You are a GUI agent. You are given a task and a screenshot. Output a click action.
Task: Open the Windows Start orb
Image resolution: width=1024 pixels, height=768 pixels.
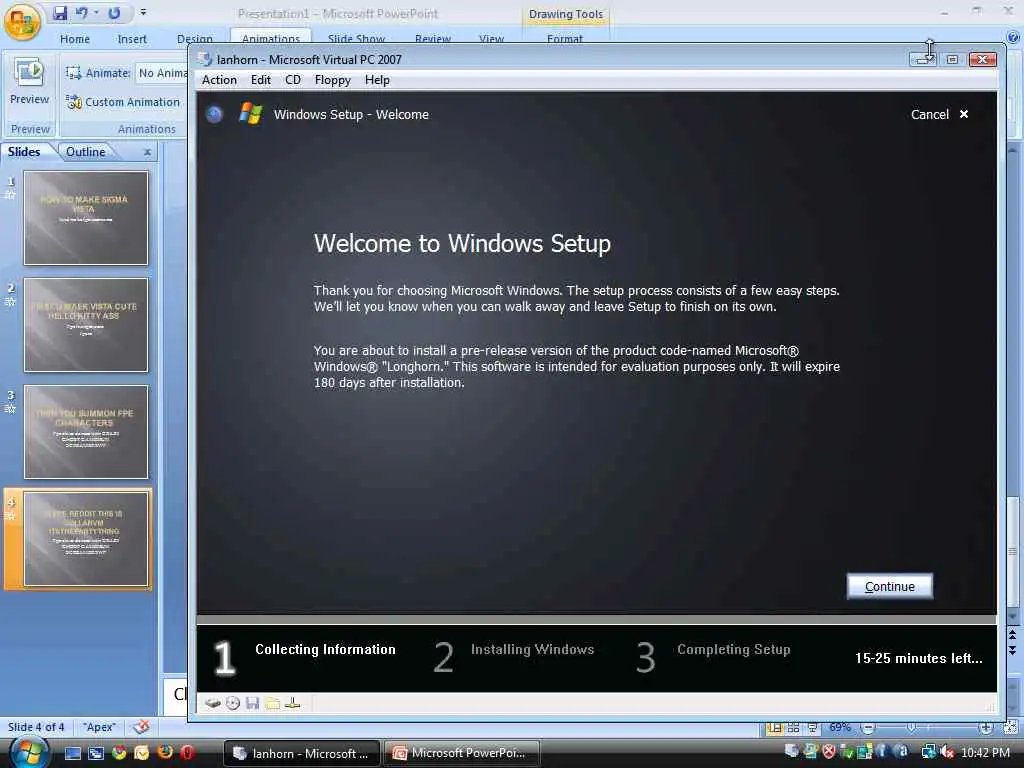pos(29,753)
